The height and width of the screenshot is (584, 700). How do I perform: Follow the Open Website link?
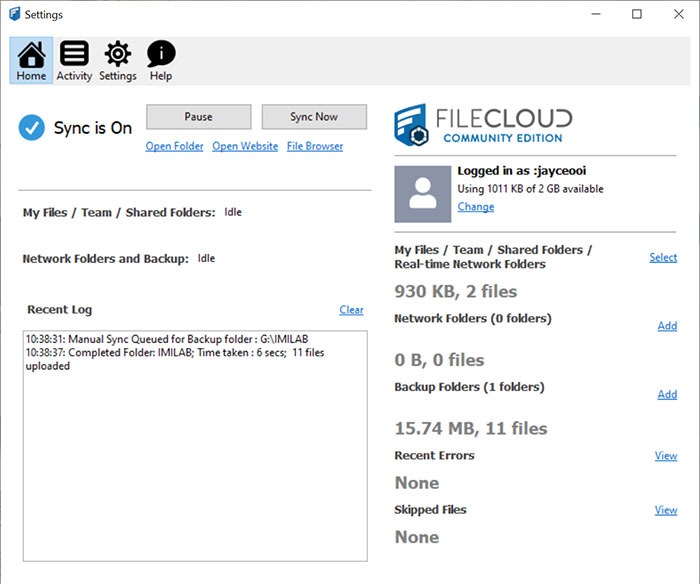(x=245, y=146)
